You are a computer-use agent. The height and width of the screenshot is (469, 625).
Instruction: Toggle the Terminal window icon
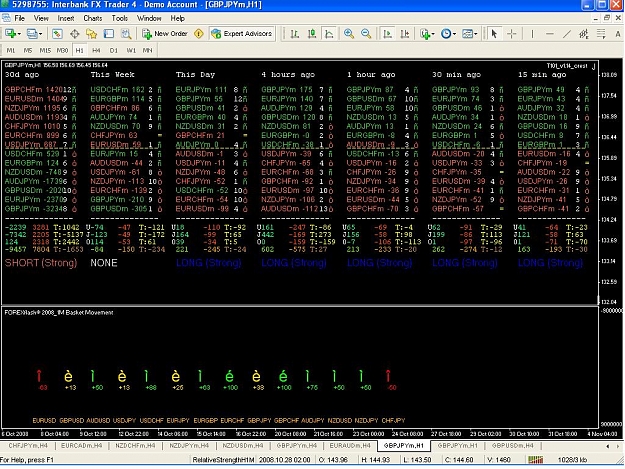pos(109,34)
